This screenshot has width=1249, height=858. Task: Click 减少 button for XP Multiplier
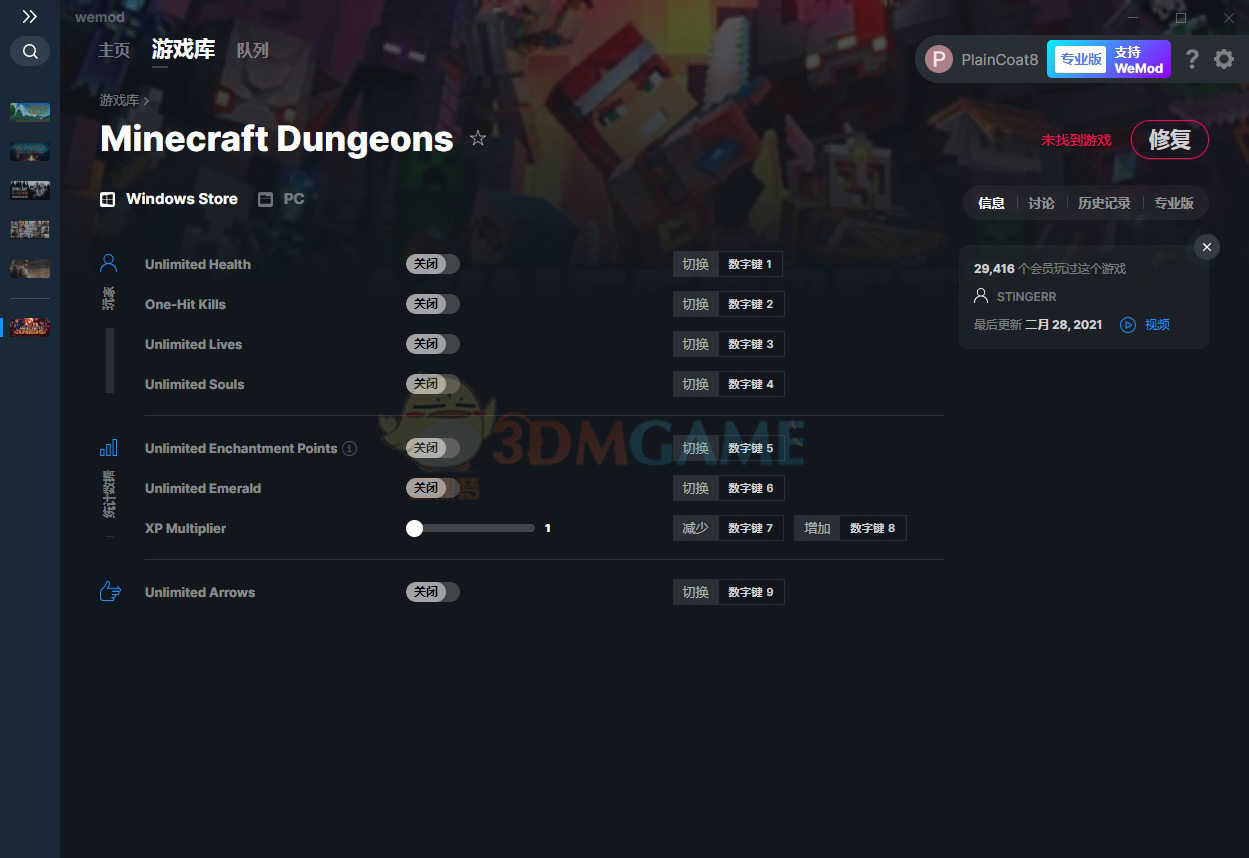coord(696,528)
